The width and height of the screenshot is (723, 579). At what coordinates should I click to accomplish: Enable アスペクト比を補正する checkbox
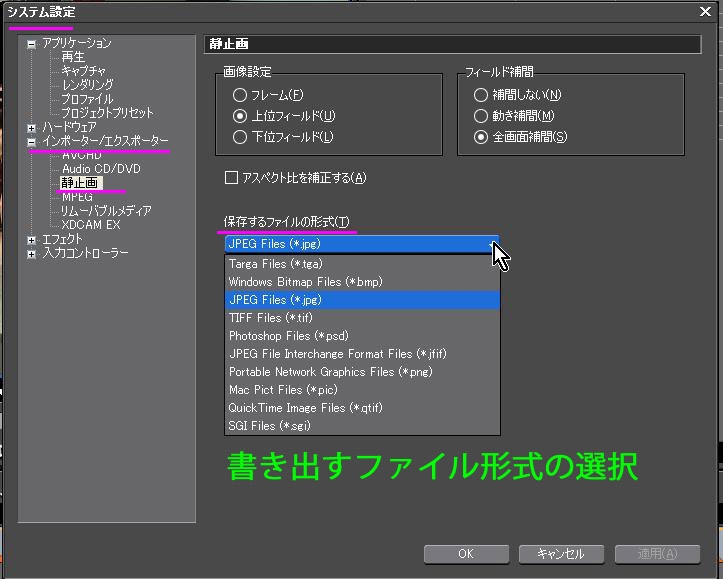click(232, 178)
